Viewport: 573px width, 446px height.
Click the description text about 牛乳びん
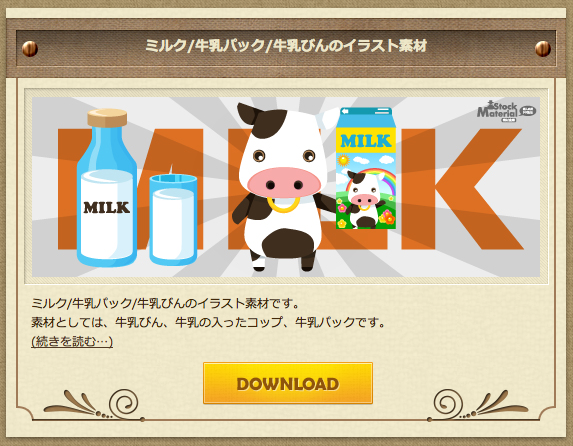[x=208, y=322]
